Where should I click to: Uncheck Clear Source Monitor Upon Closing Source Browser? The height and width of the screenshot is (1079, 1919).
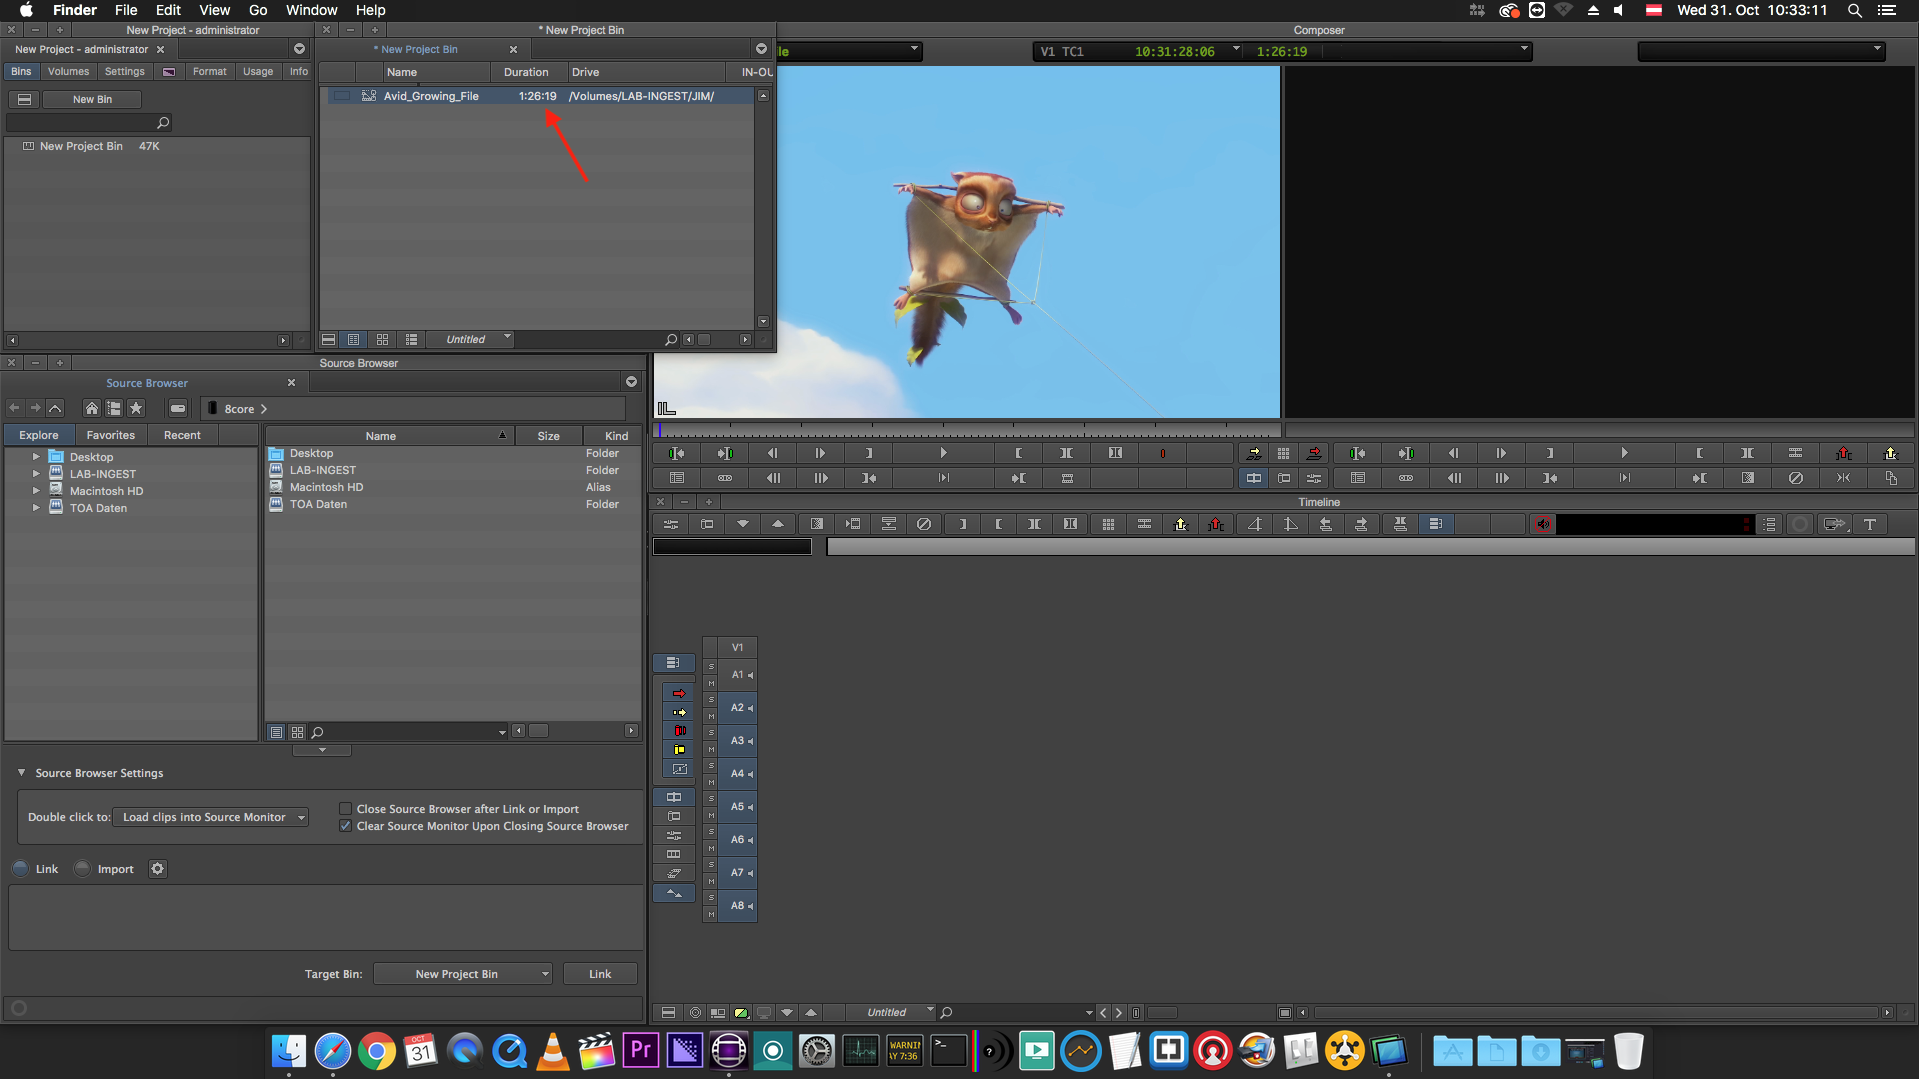click(345, 826)
